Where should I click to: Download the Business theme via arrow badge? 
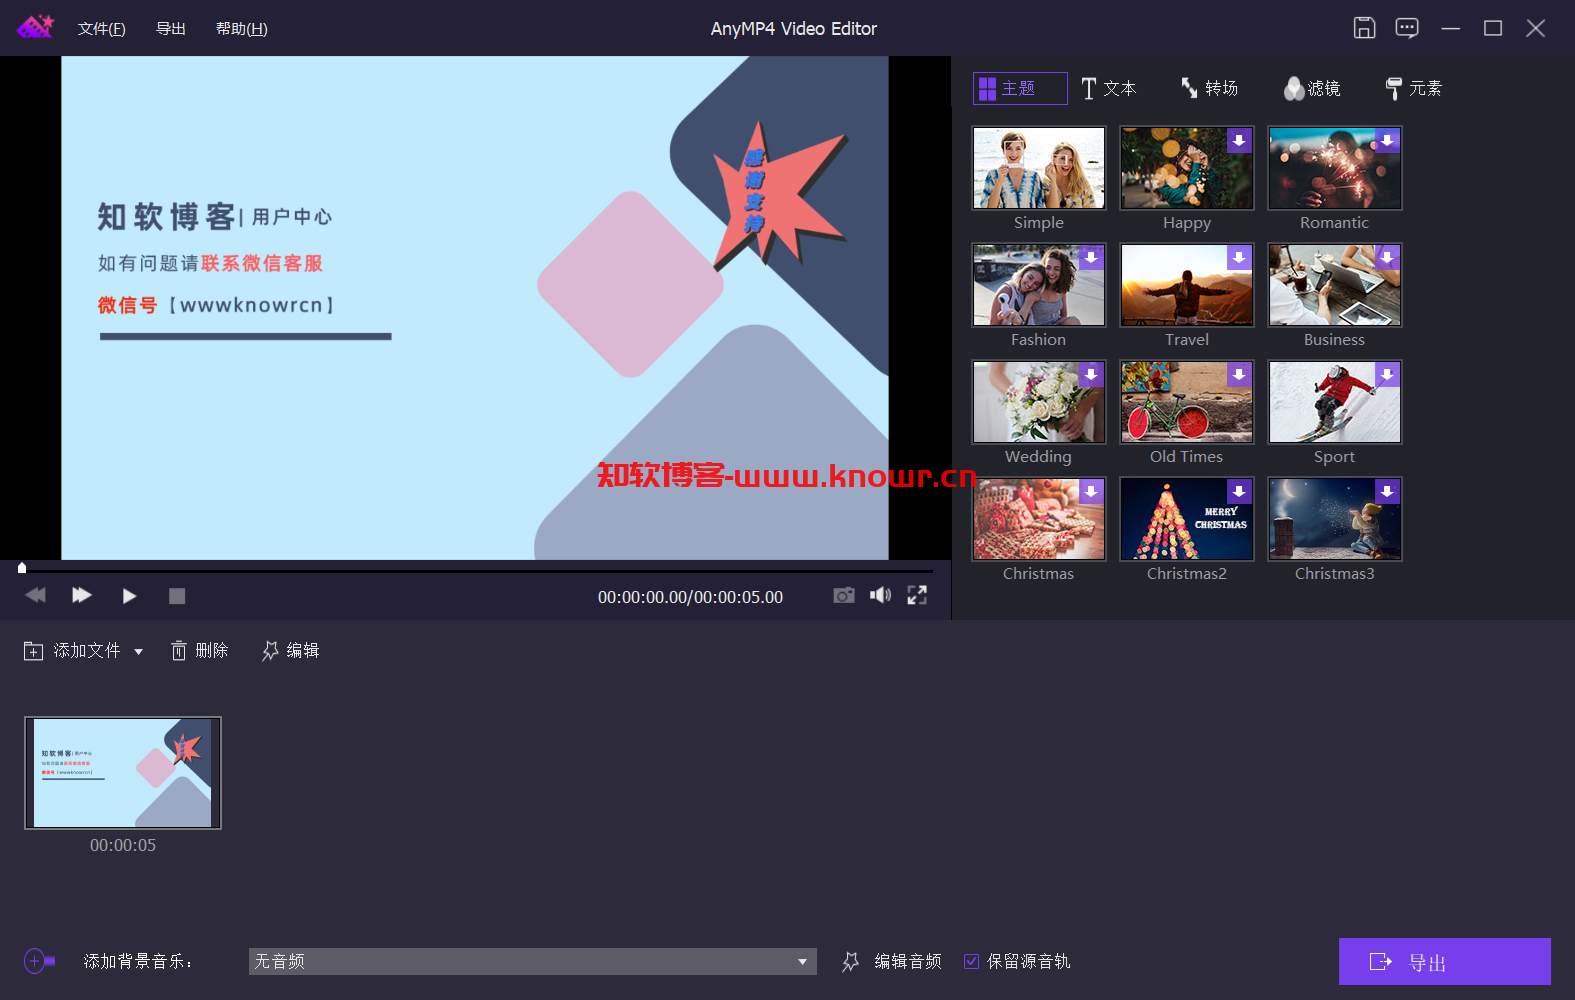coord(1387,258)
